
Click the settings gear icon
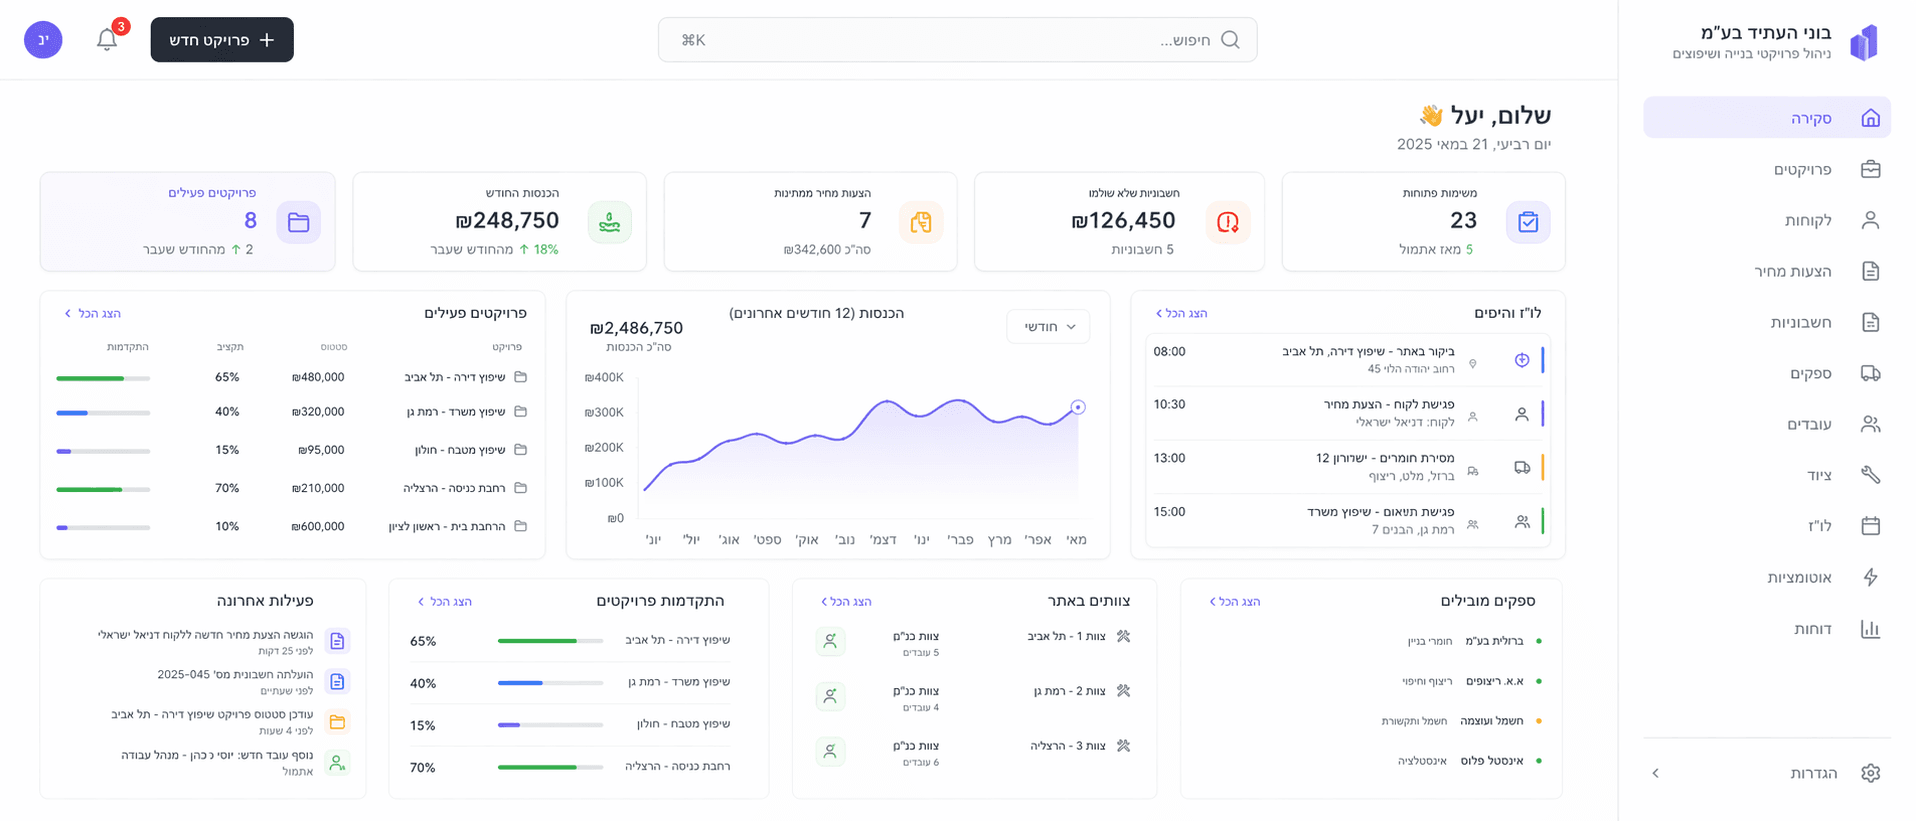point(1871,773)
